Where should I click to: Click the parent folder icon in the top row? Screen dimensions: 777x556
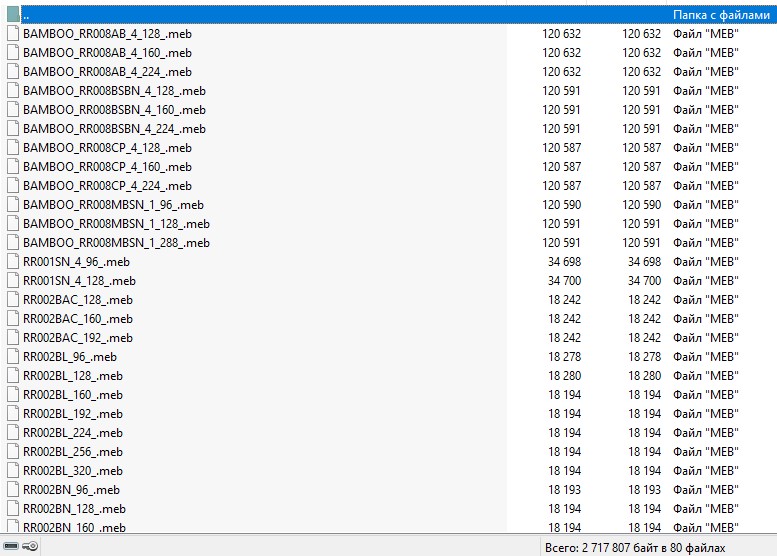tap(13, 14)
